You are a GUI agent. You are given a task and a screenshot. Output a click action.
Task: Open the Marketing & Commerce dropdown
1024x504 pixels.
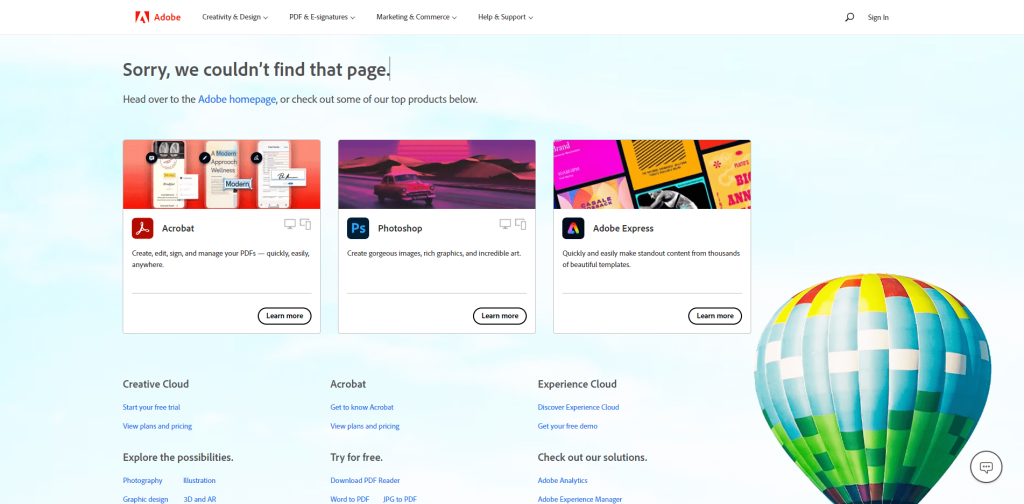click(x=416, y=17)
